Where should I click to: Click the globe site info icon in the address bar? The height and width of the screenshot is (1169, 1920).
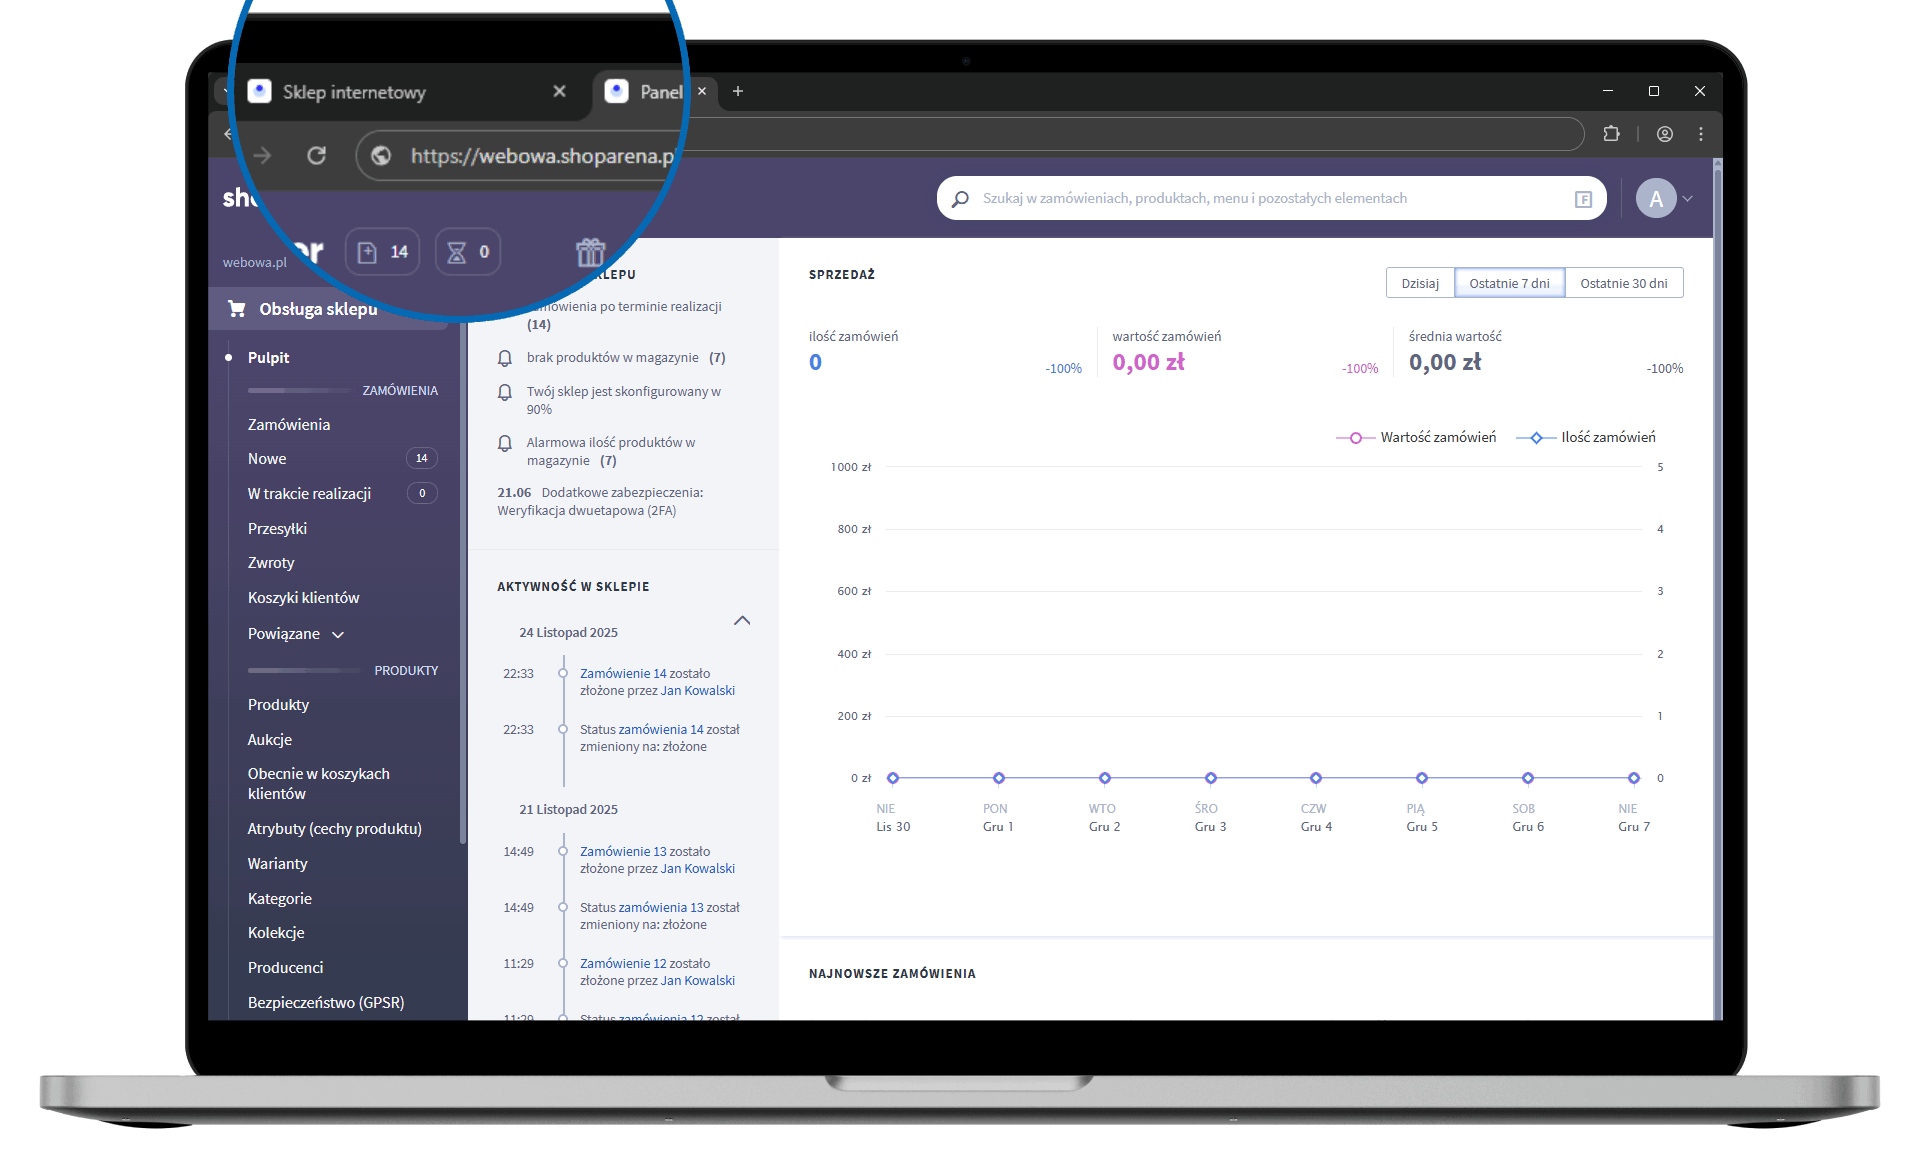(381, 155)
